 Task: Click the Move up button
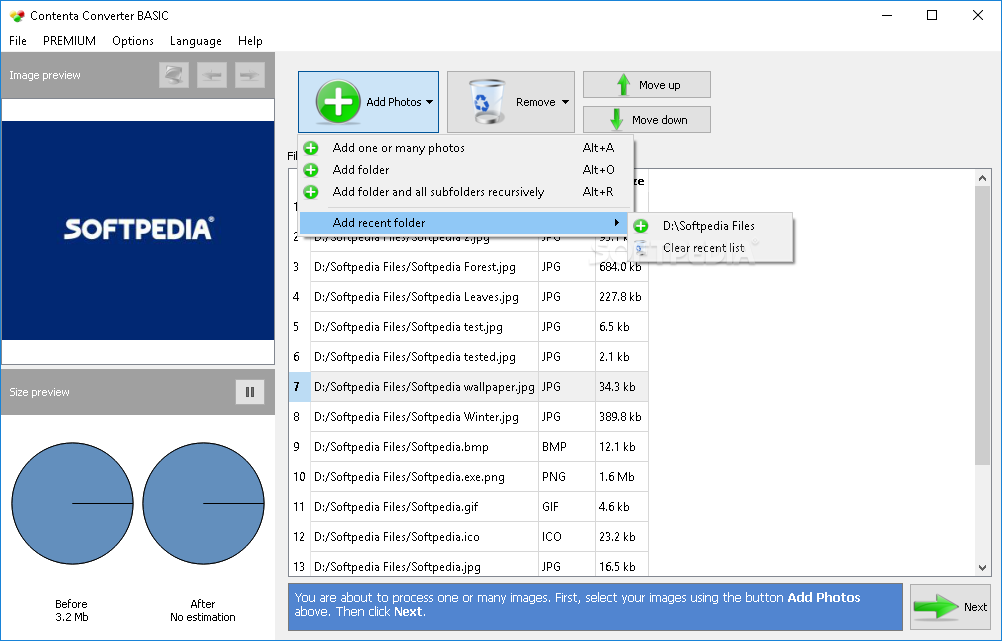tap(647, 84)
